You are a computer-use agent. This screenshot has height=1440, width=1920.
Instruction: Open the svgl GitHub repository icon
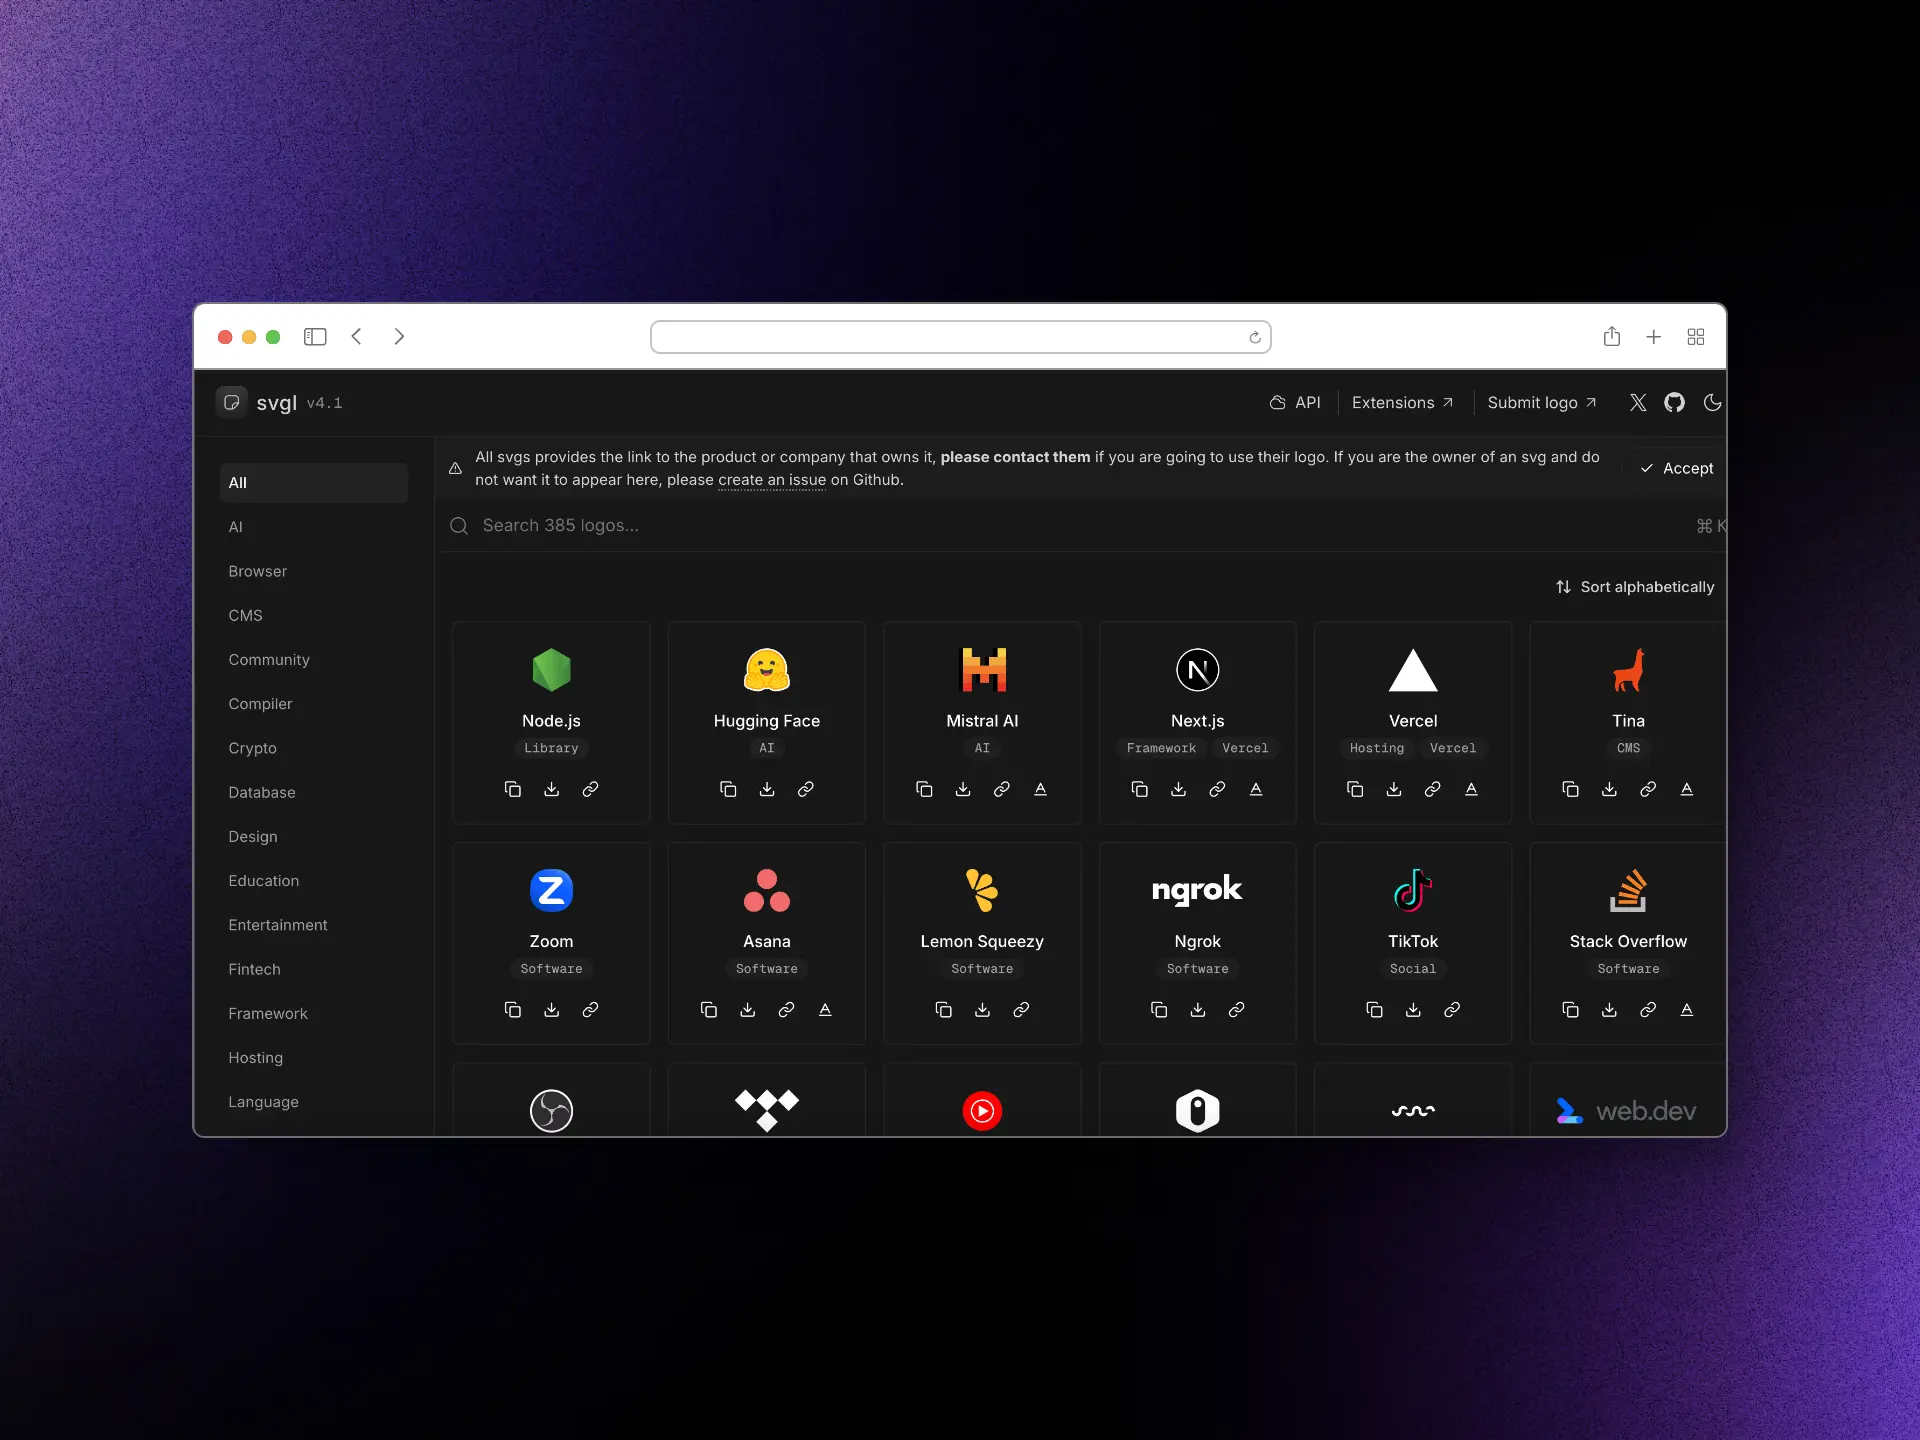tap(1674, 402)
